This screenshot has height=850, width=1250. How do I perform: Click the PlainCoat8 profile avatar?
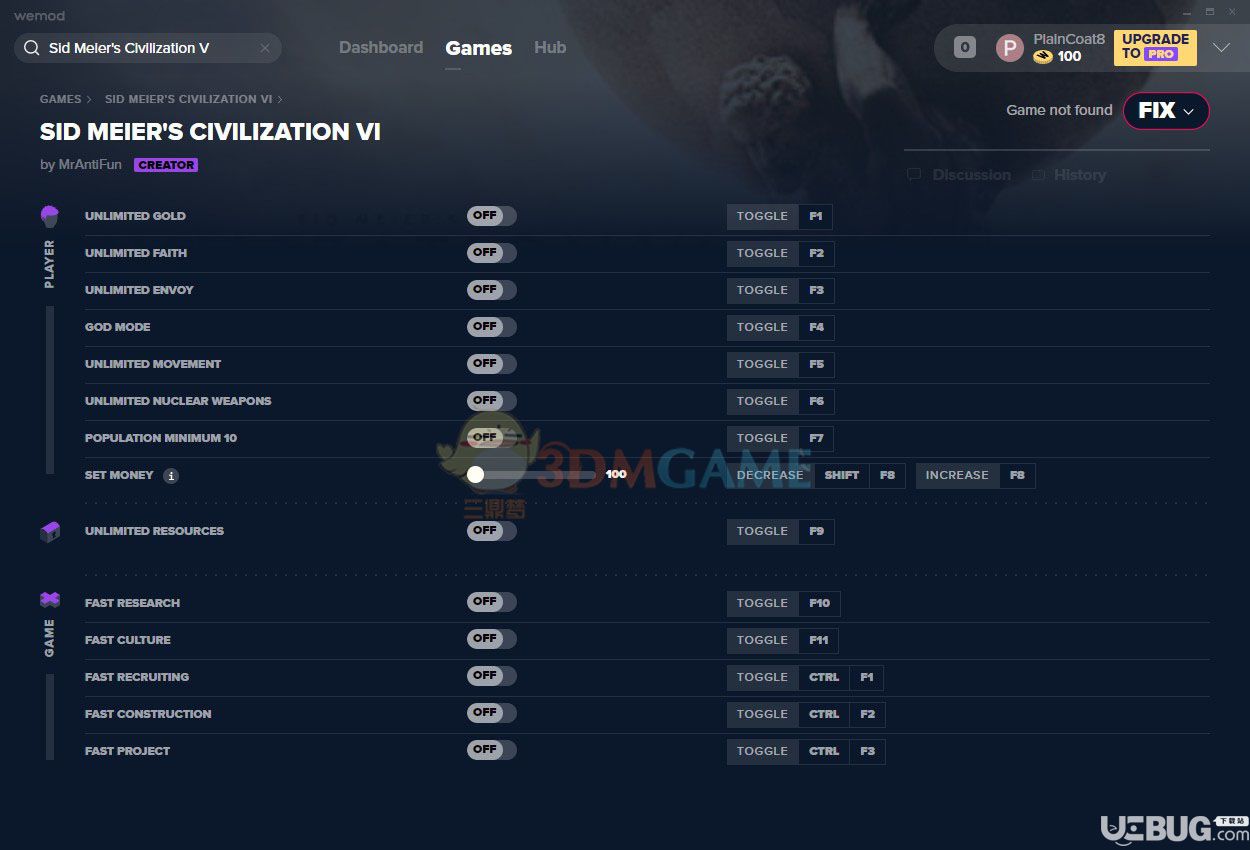pyautogui.click(x=1010, y=48)
